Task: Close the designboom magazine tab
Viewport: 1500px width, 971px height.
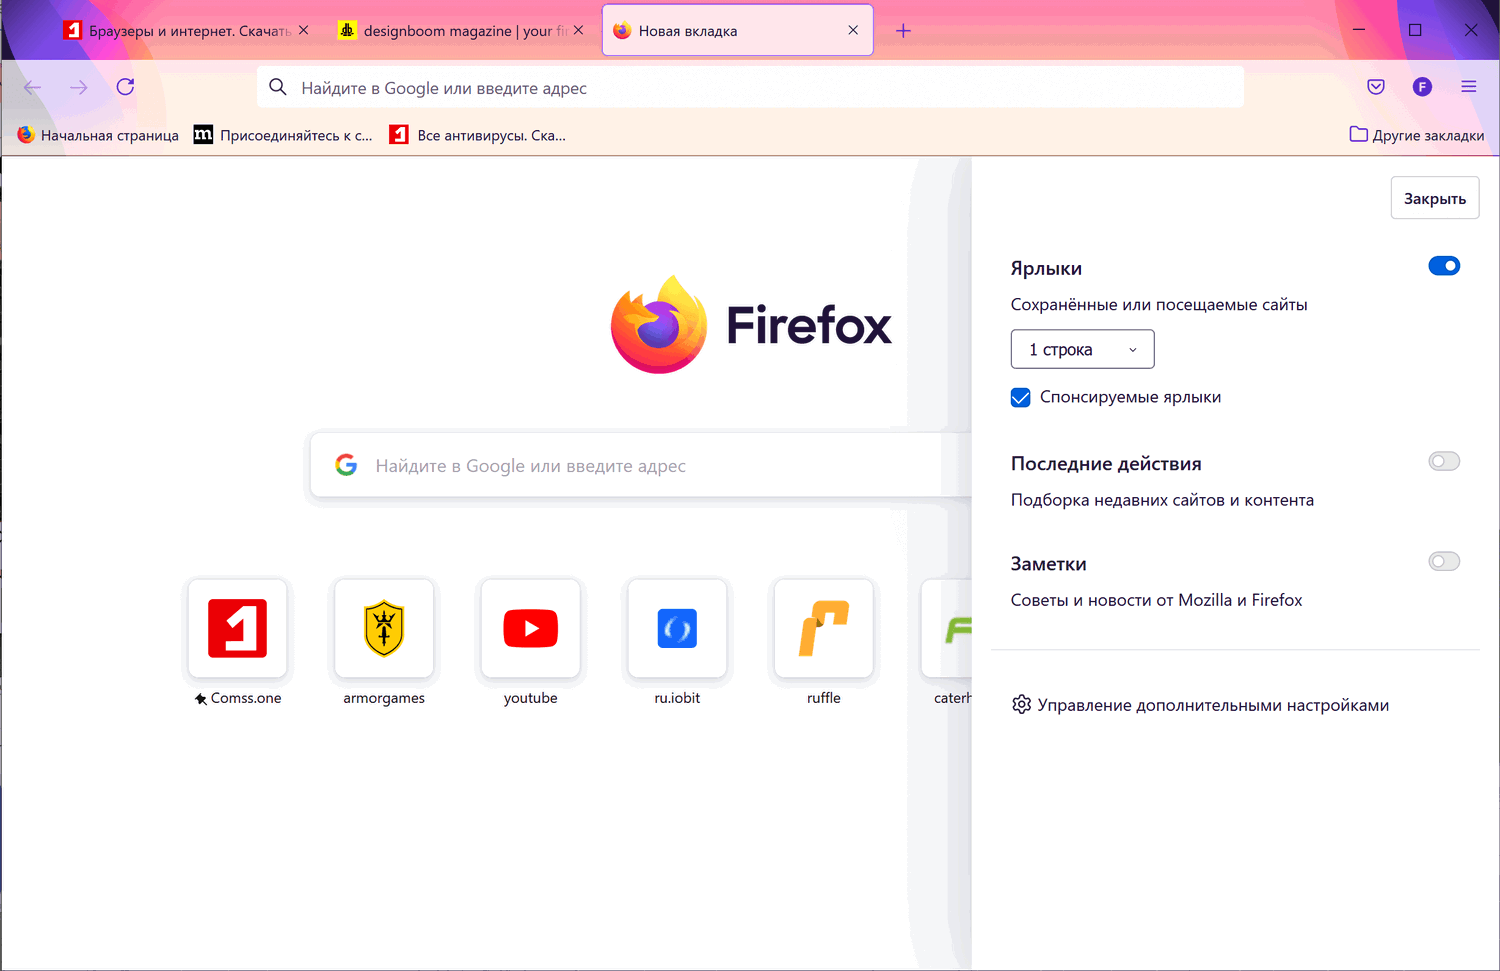Action: pos(578,30)
